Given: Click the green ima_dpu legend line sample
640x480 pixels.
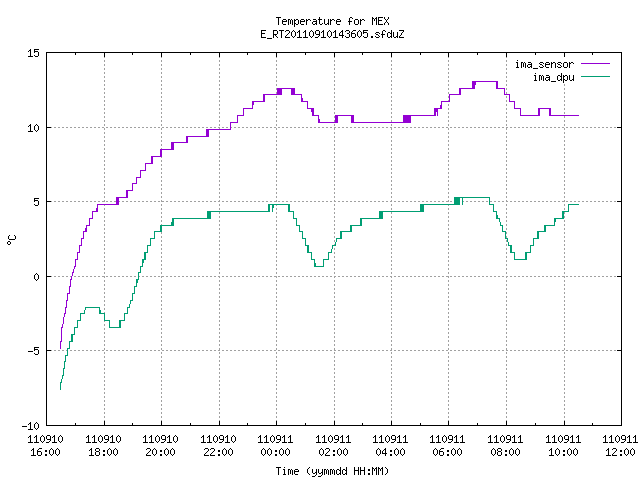Looking at the screenshot, I should (x=595, y=76).
